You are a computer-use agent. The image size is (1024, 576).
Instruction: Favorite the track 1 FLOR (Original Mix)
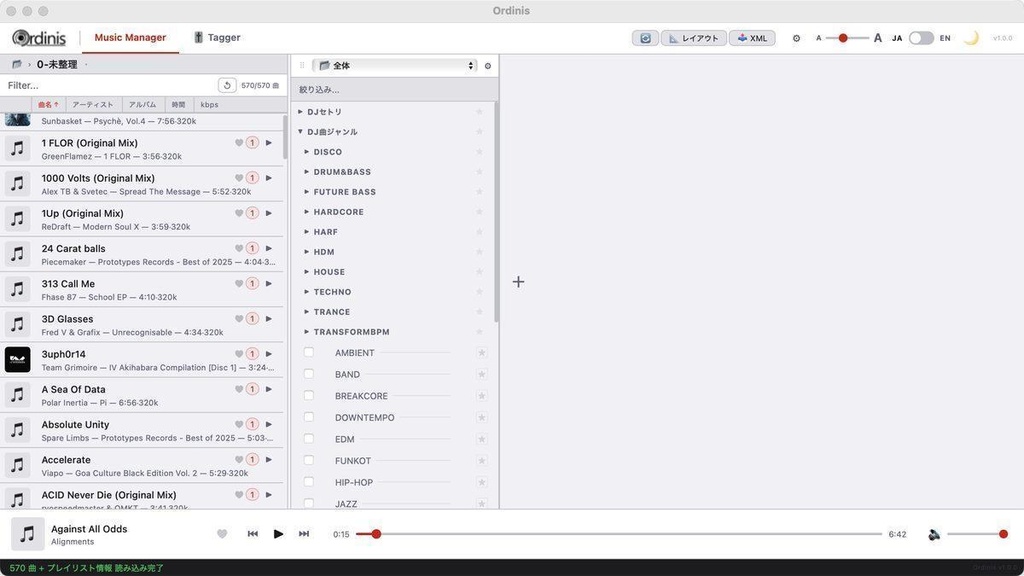(237, 142)
